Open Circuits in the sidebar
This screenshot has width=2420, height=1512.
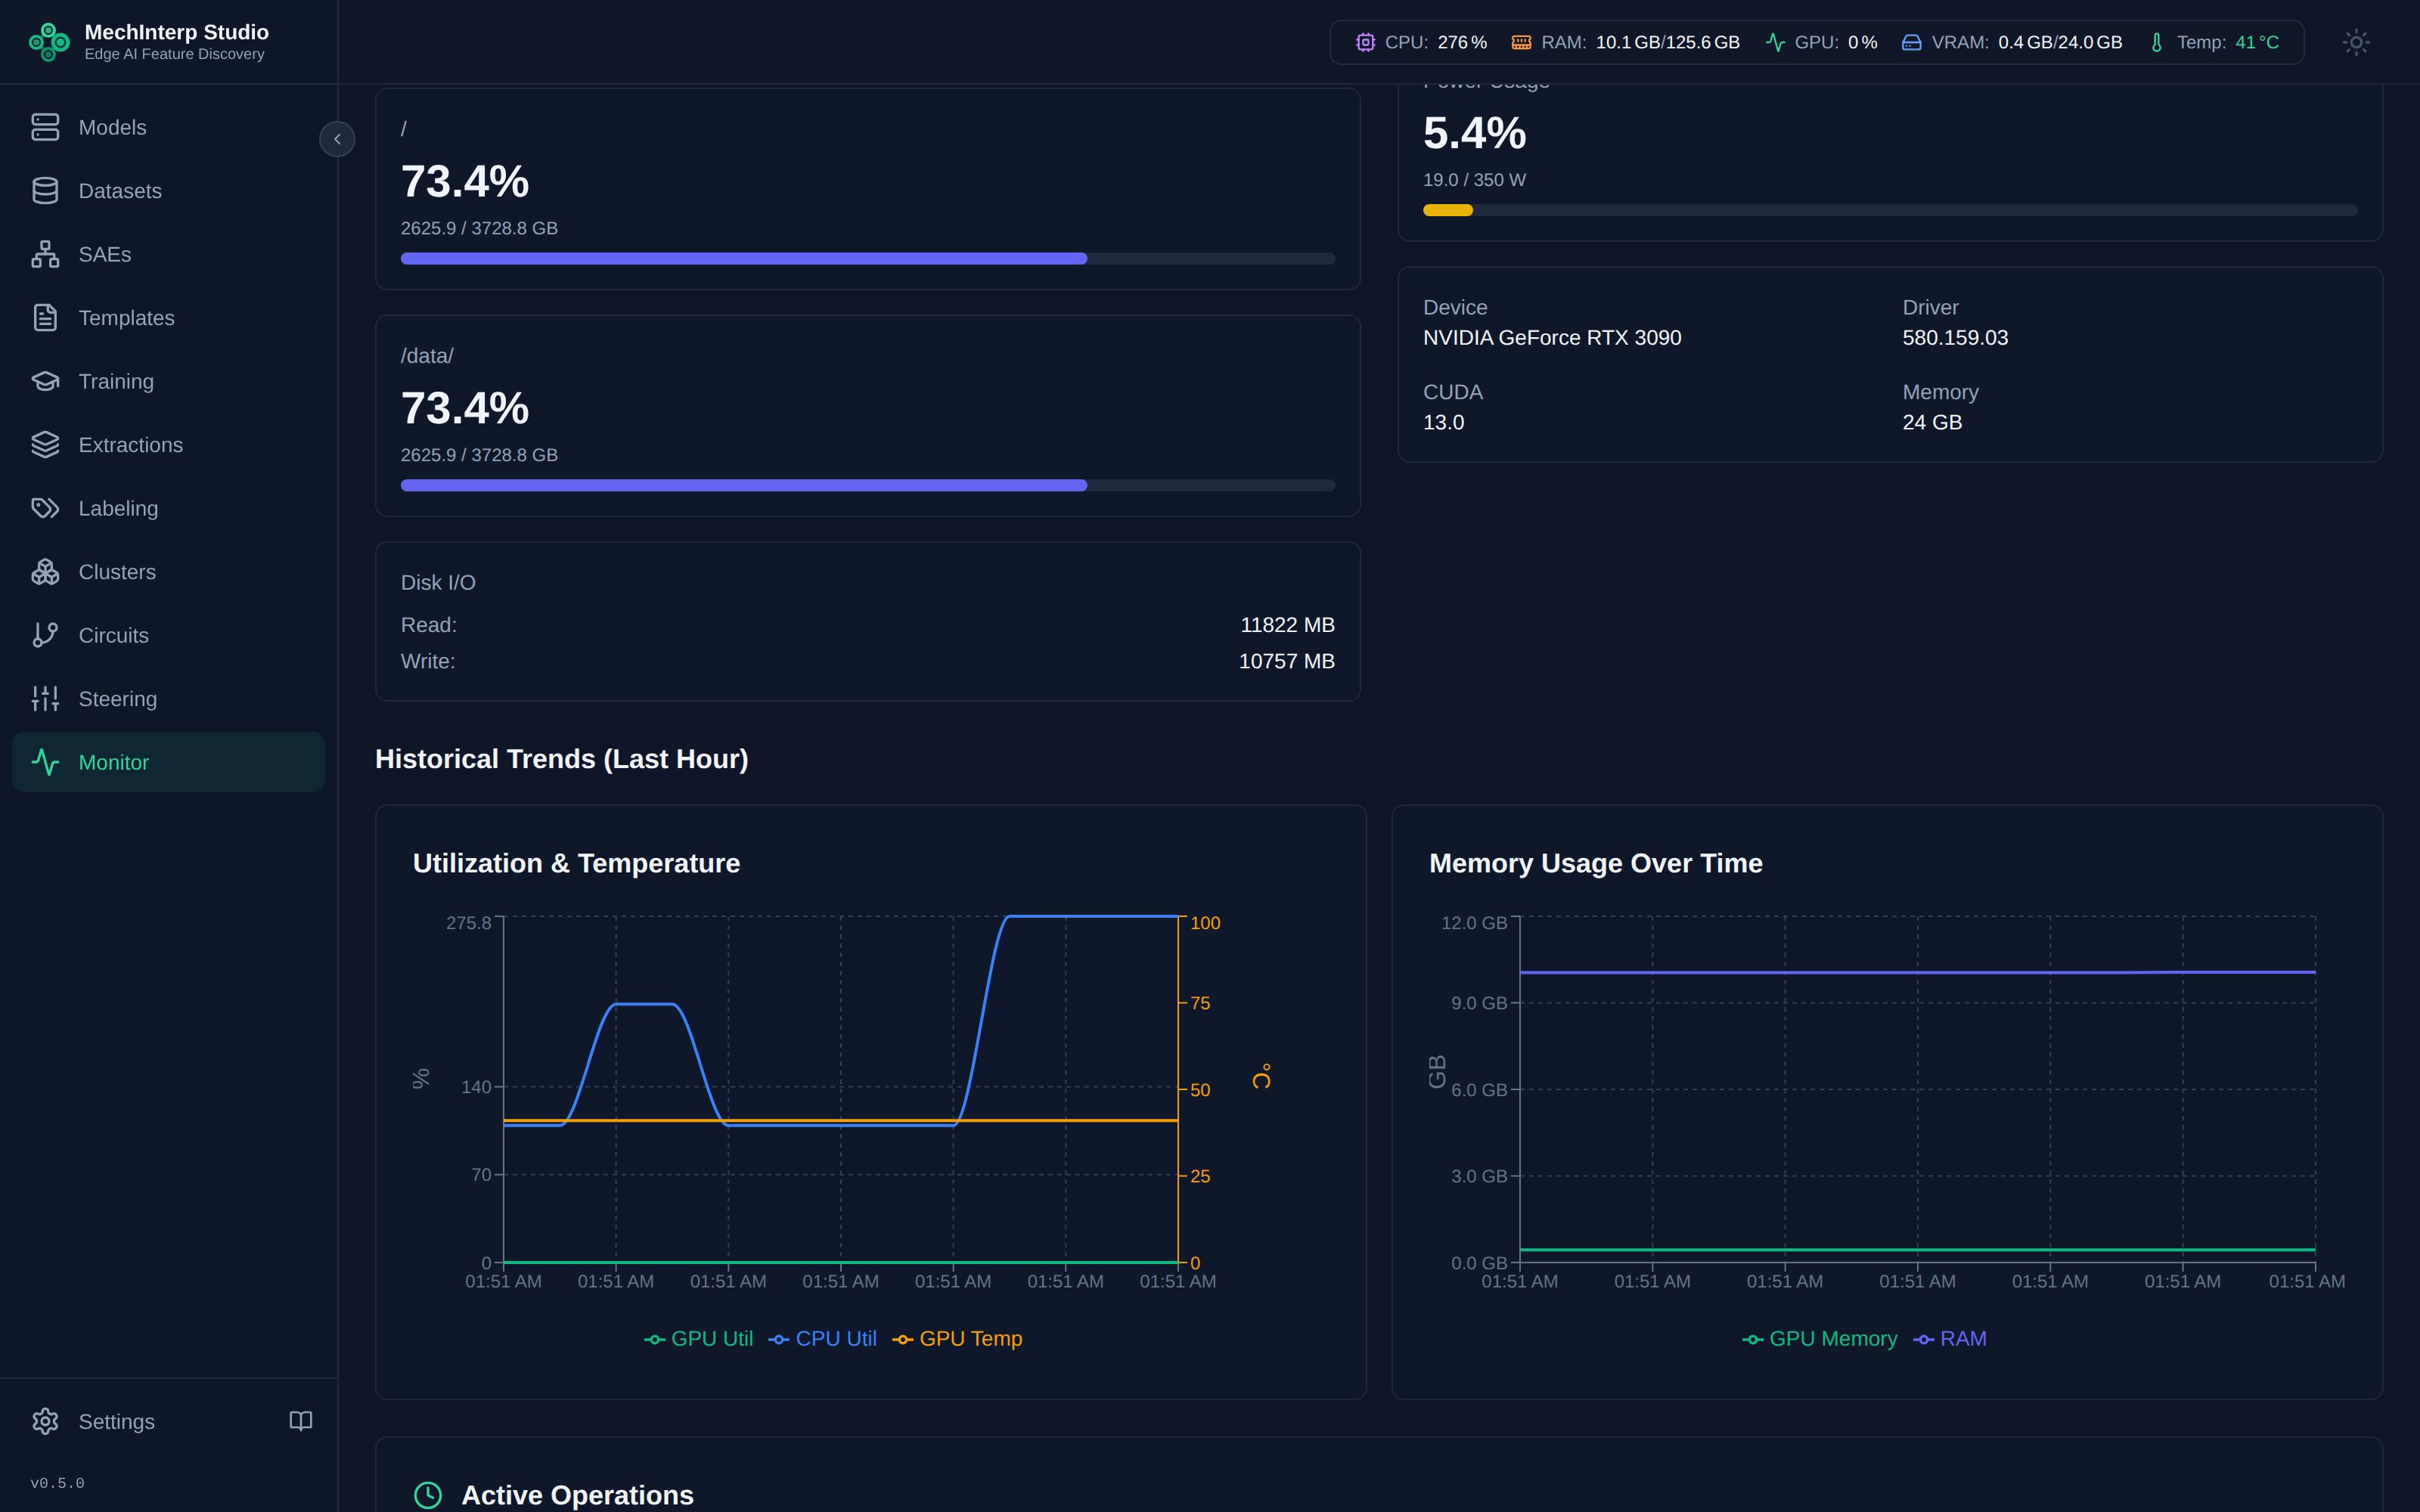168,635
